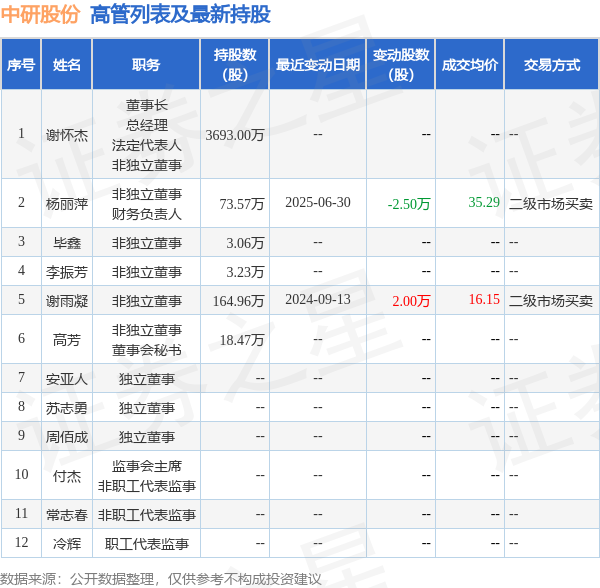The height and width of the screenshot is (588, 600).
Task: Select the 序号 column header
Action: tap(21, 65)
